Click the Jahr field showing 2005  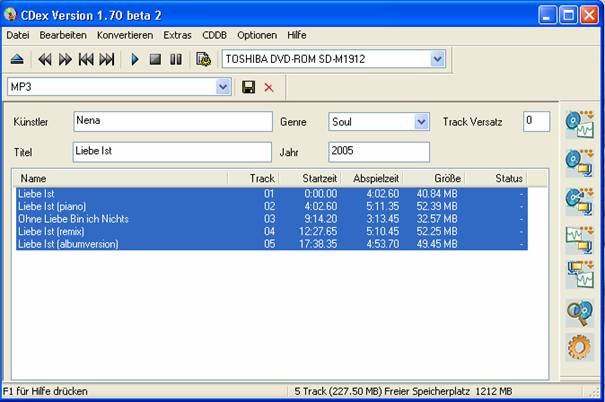[378, 152]
